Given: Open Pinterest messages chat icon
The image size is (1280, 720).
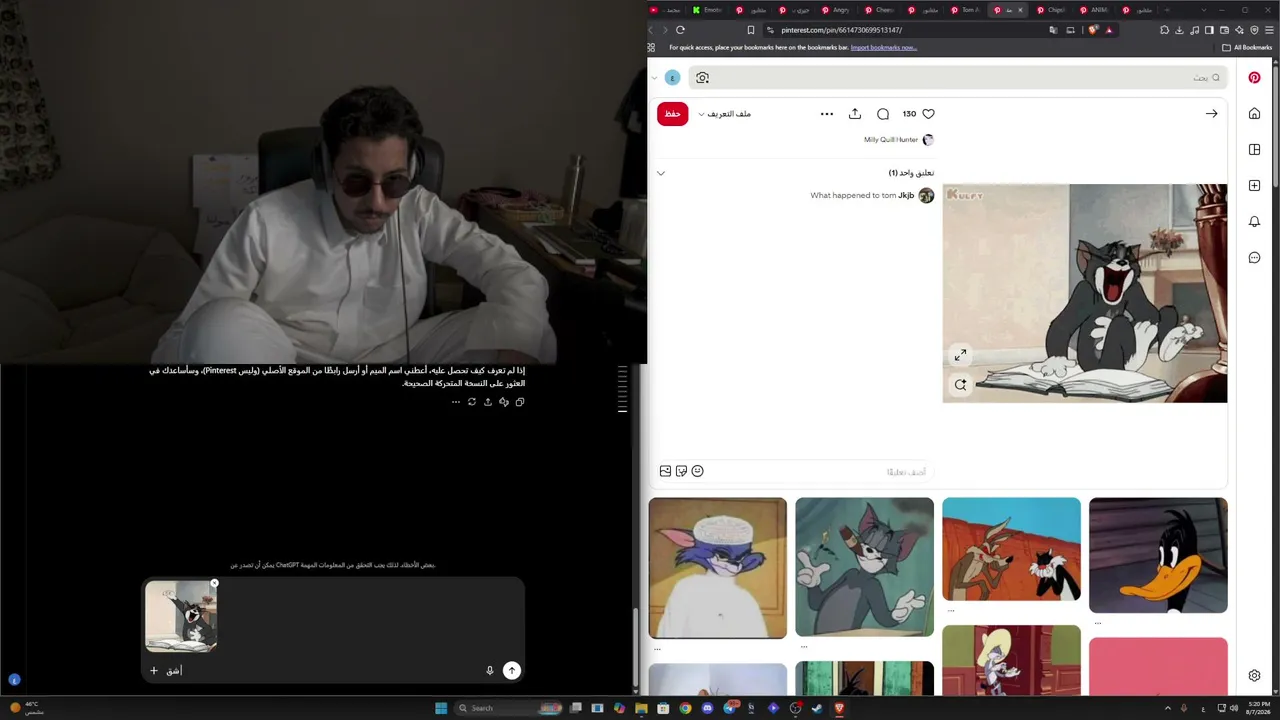Looking at the screenshot, I should (1254, 257).
